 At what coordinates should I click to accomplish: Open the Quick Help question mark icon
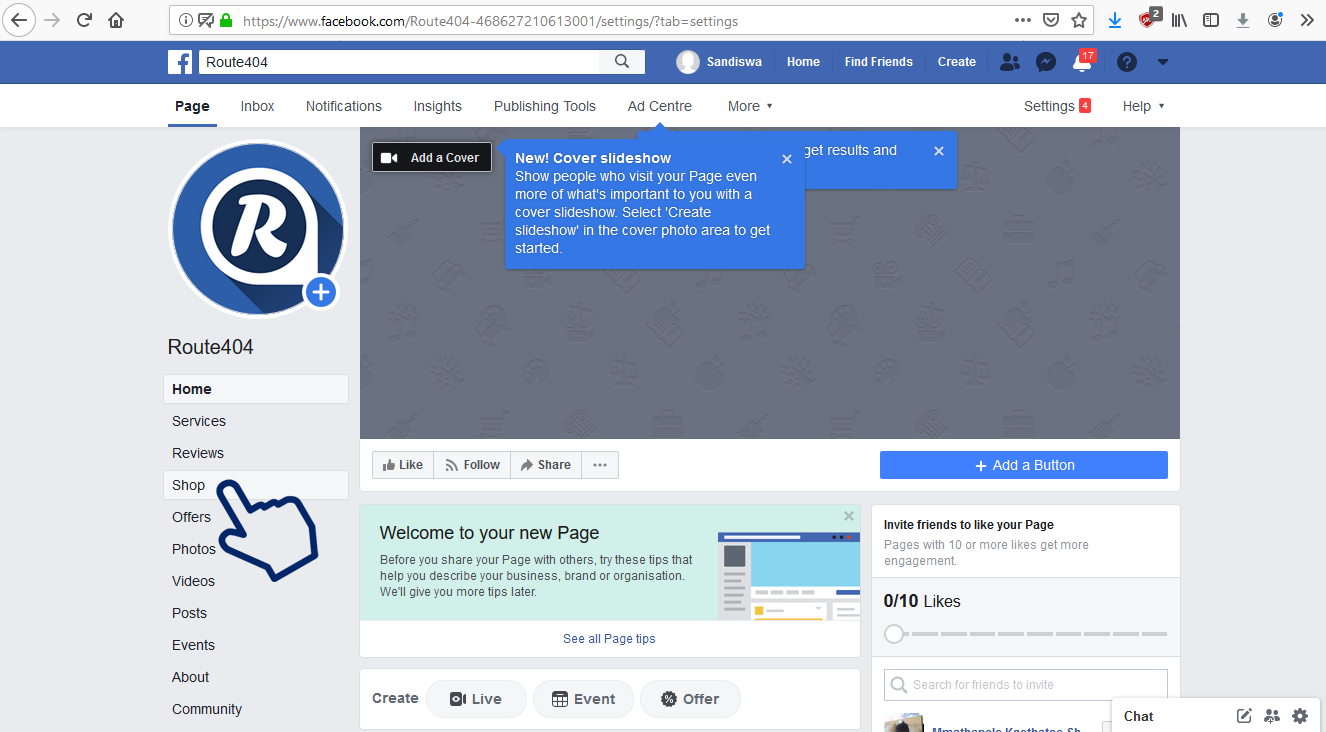click(1127, 62)
